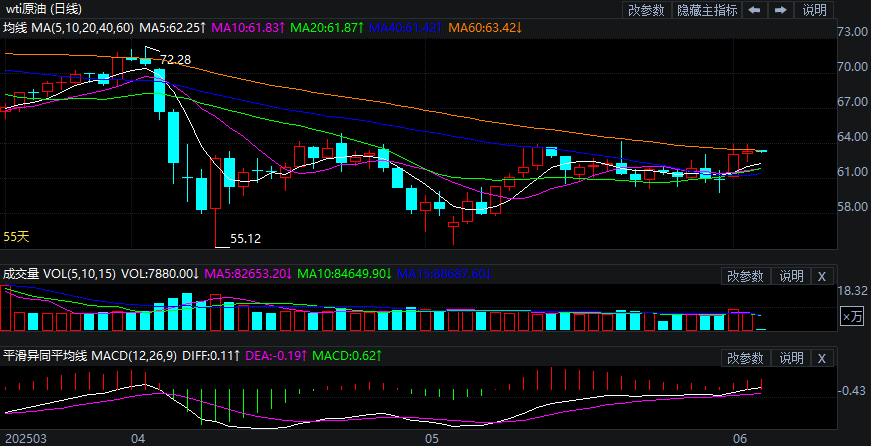The height and width of the screenshot is (446, 871).
Task: Click the 55.12 low price marker
Action: pos(245,239)
